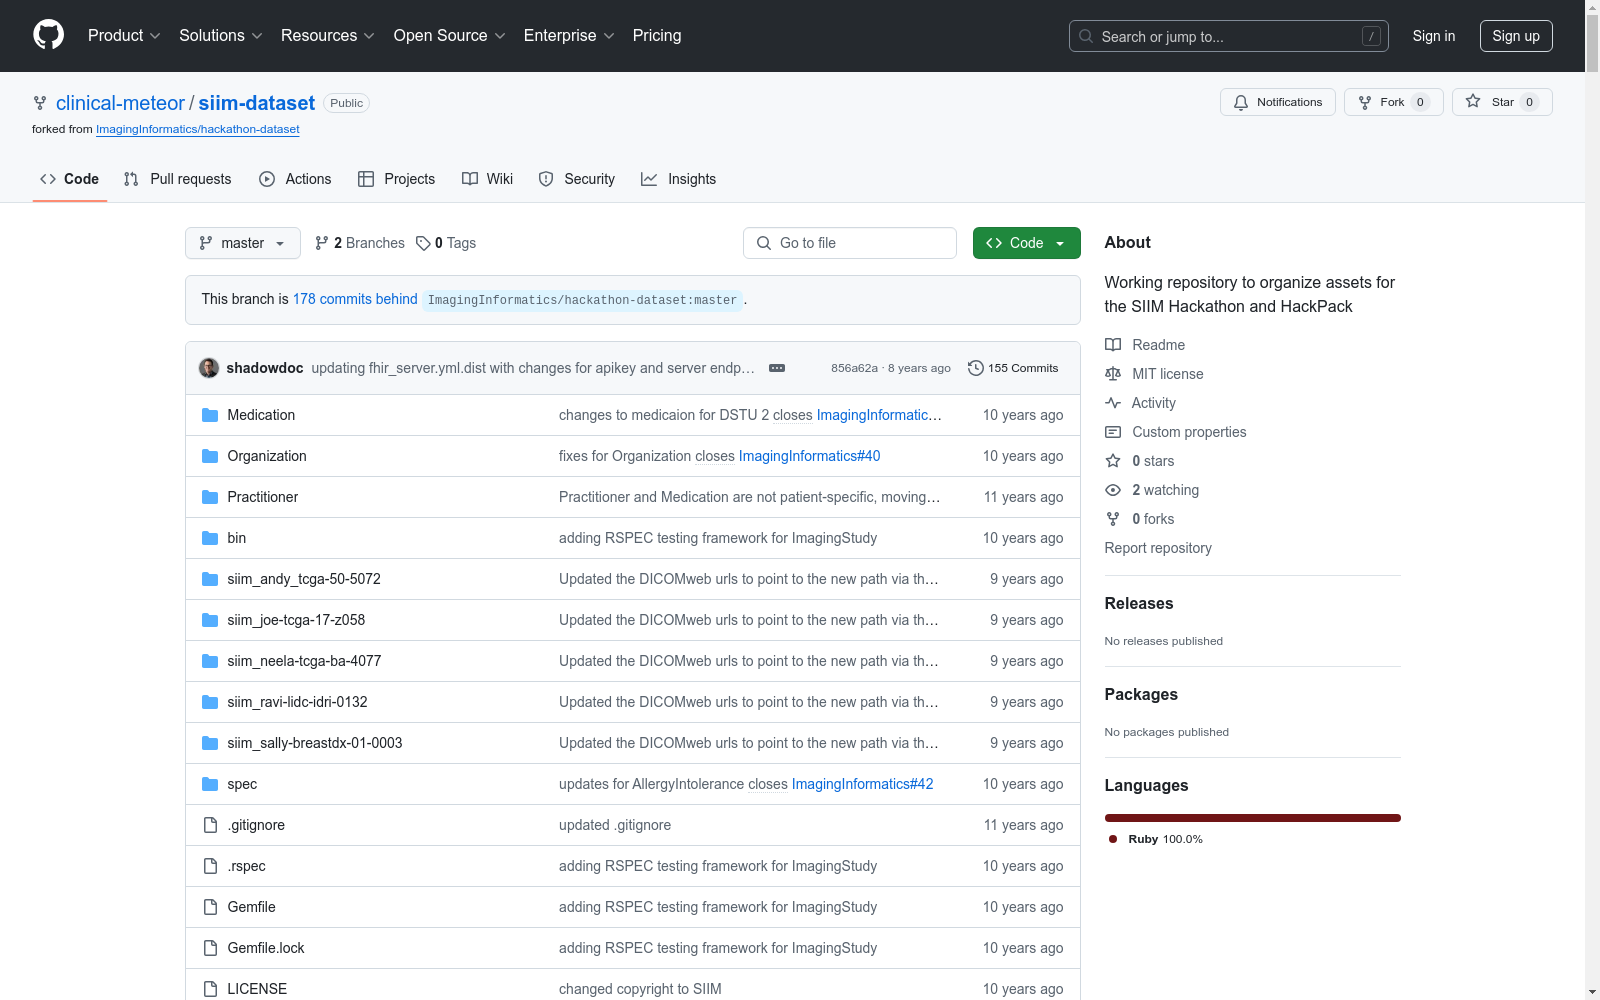Click the LICENSE file icon
The height and width of the screenshot is (1000, 1600).
(x=210, y=989)
